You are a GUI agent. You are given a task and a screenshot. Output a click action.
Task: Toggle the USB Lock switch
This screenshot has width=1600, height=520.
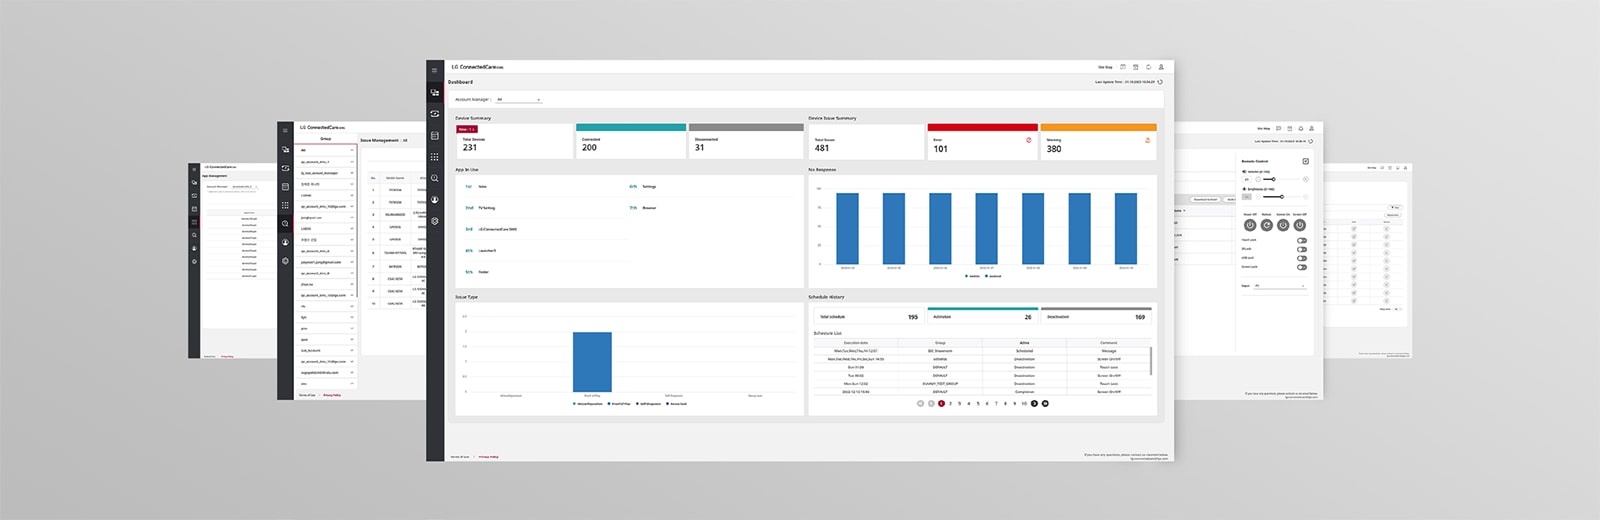[1302, 258]
